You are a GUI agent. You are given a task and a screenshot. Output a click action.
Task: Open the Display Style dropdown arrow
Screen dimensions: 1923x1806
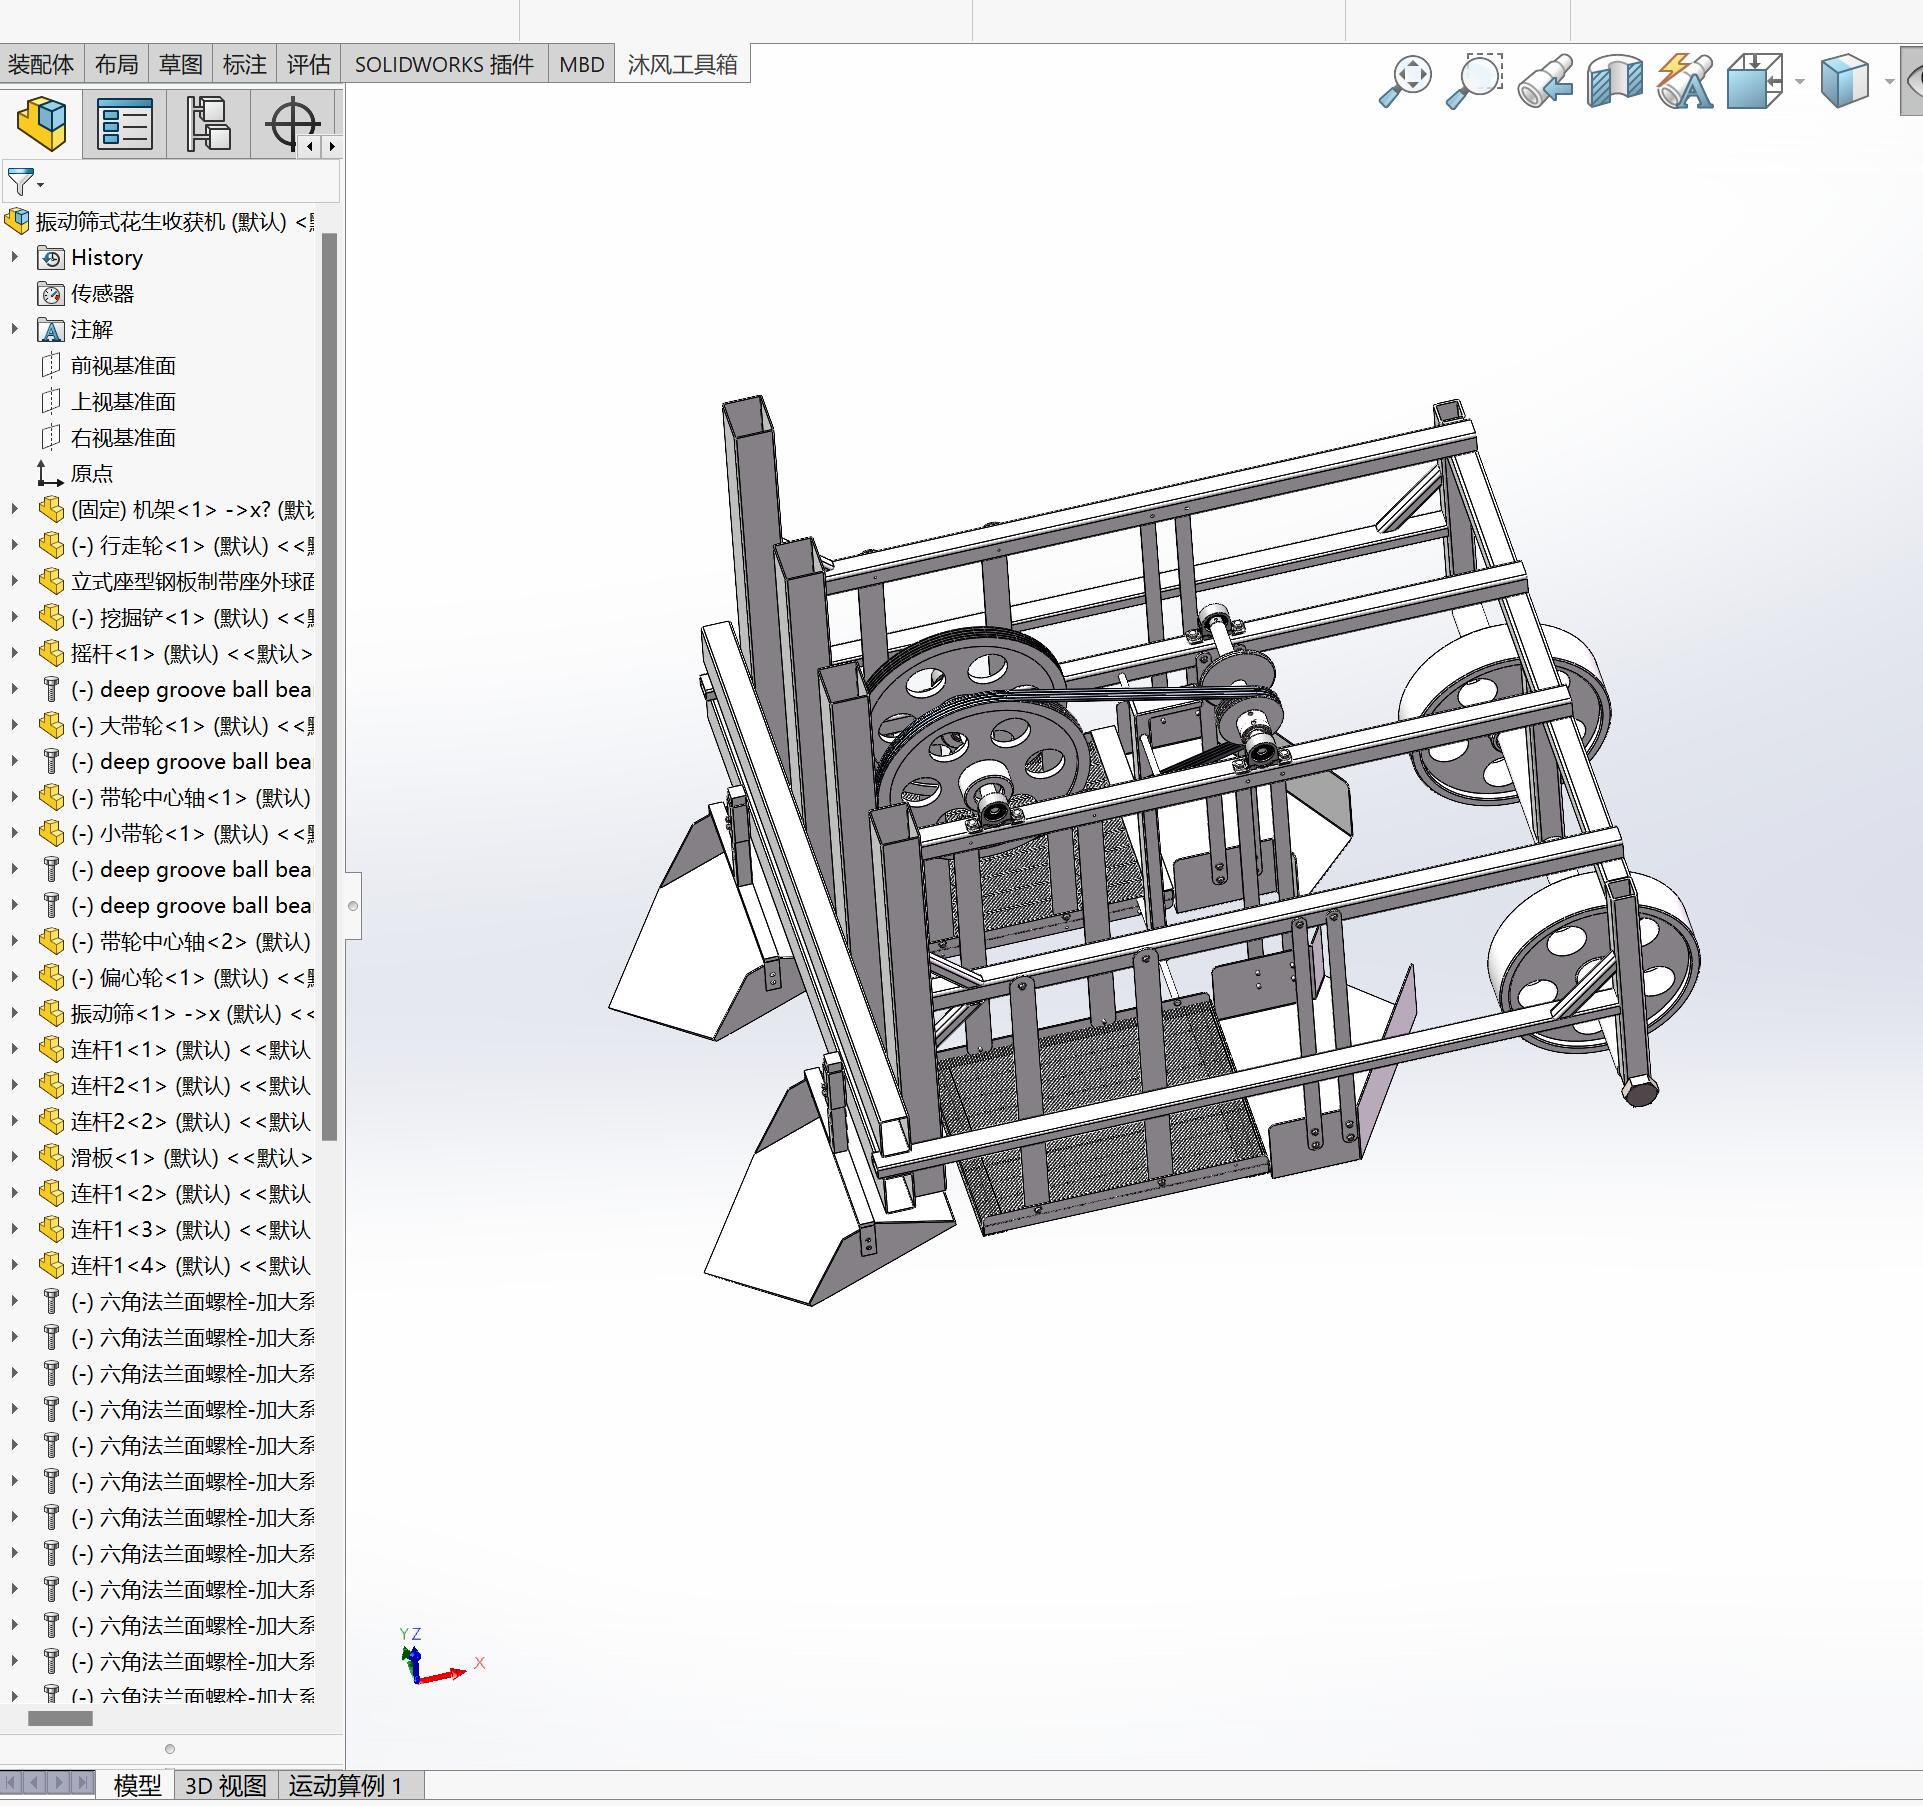pos(1888,81)
